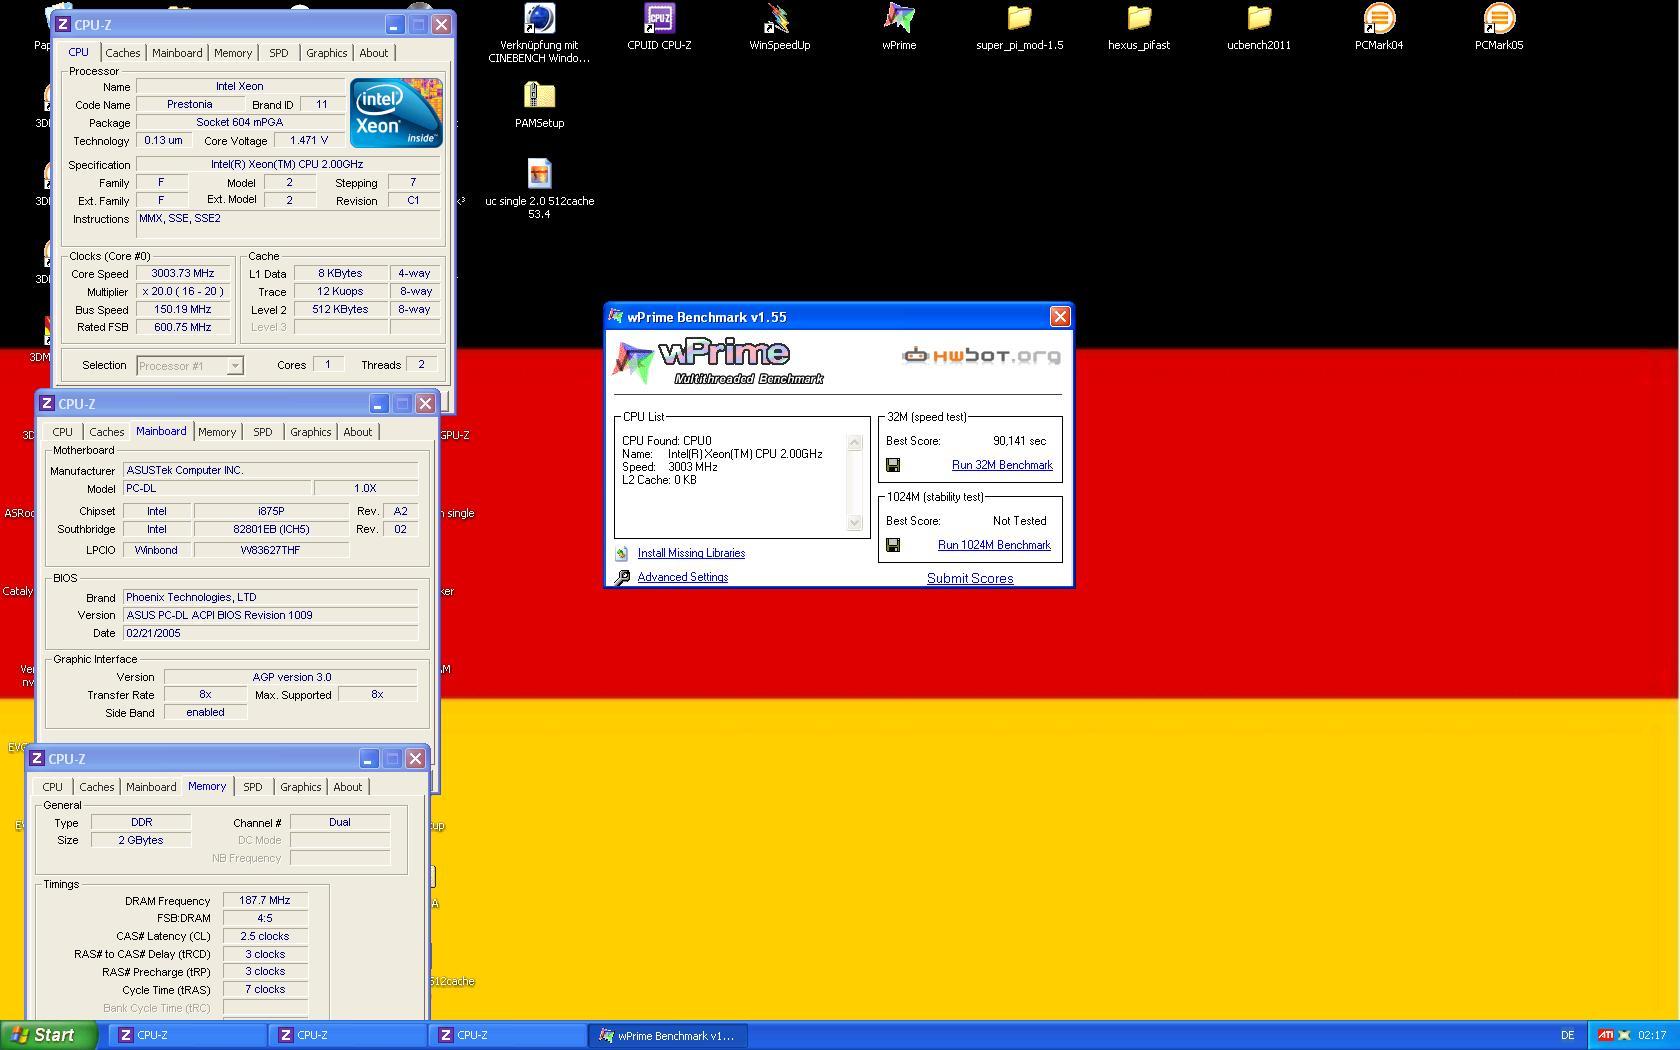This screenshot has width=1680, height=1050.
Task: Minimize the Mainboard CPU-Z window
Action: (x=378, y=403)
